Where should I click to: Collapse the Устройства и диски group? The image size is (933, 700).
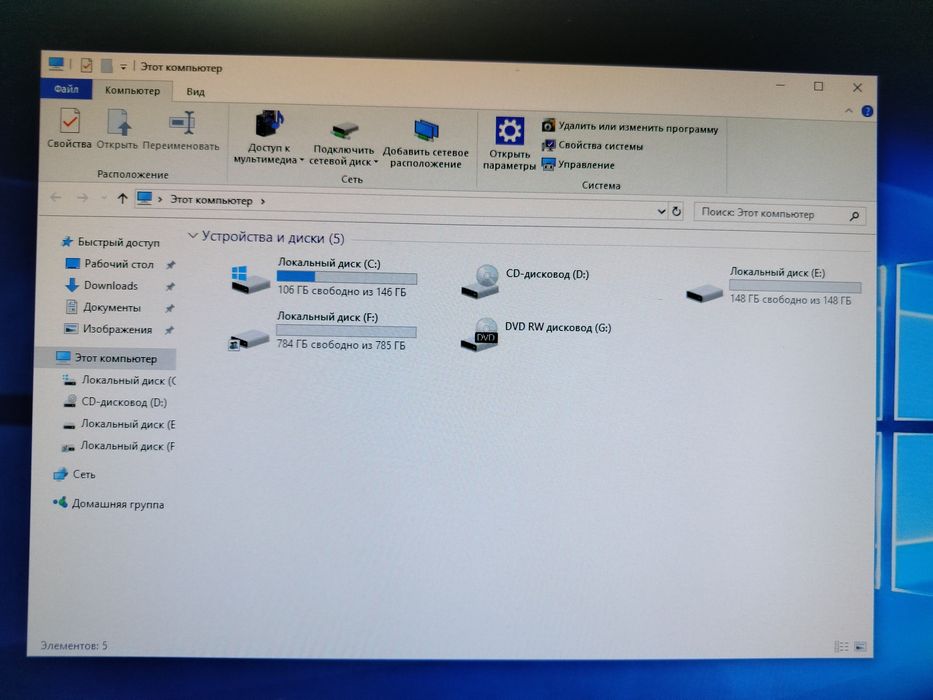click(192, 236)
